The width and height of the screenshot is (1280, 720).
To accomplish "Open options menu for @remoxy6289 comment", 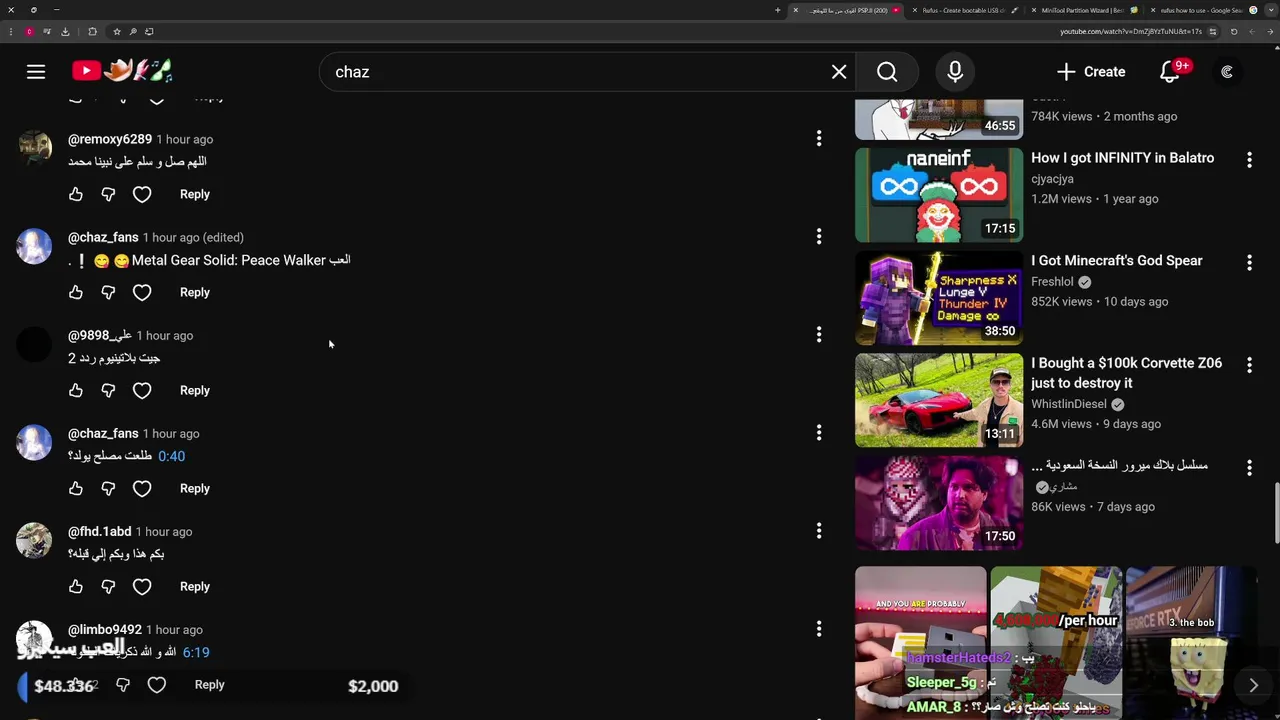I will pyautogui.click(x=819, y=138).
